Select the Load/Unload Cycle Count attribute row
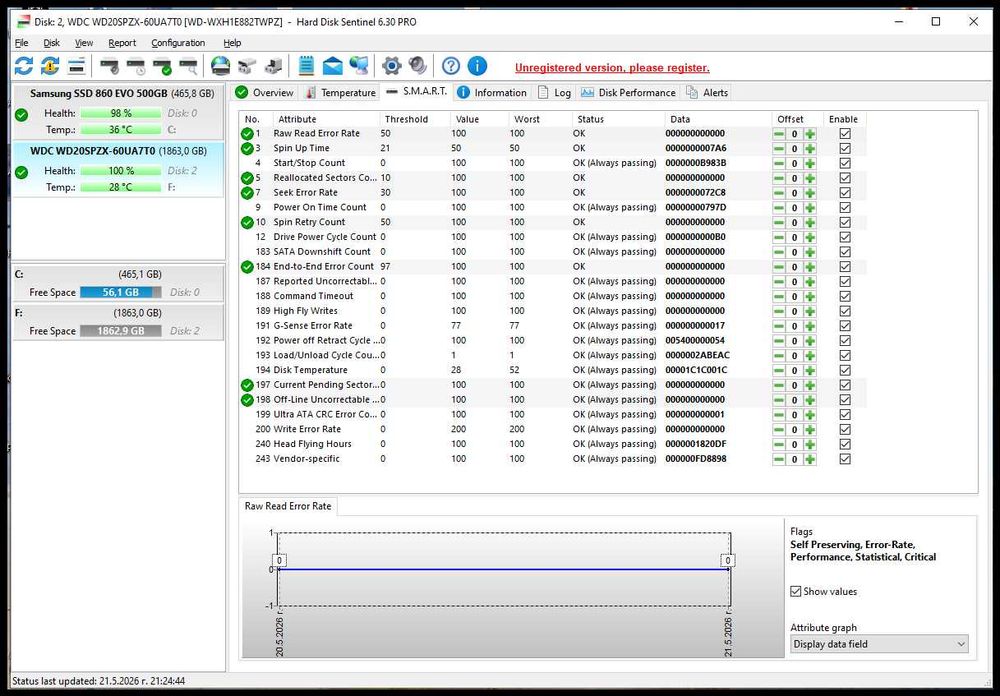Viewport: 1000px width, 696px height. click(x=552, y=355)
